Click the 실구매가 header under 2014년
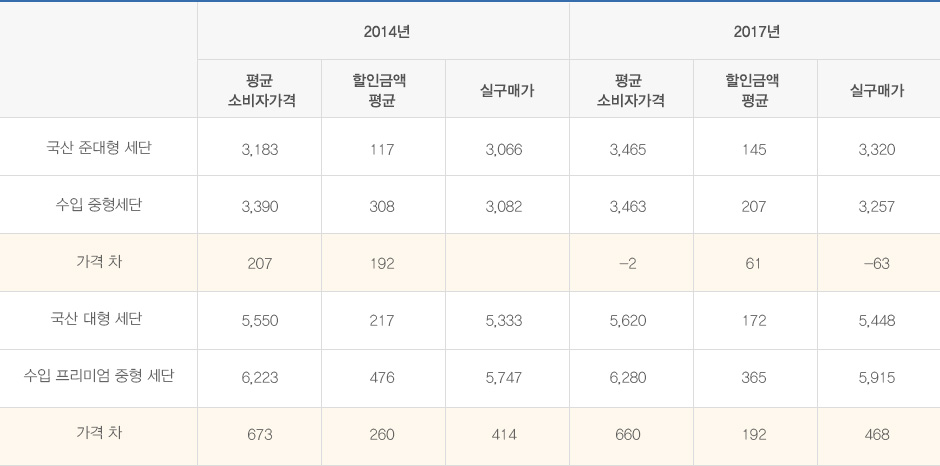Image resolution: width=940 pixels, height=466 pixels. [507, 90]
